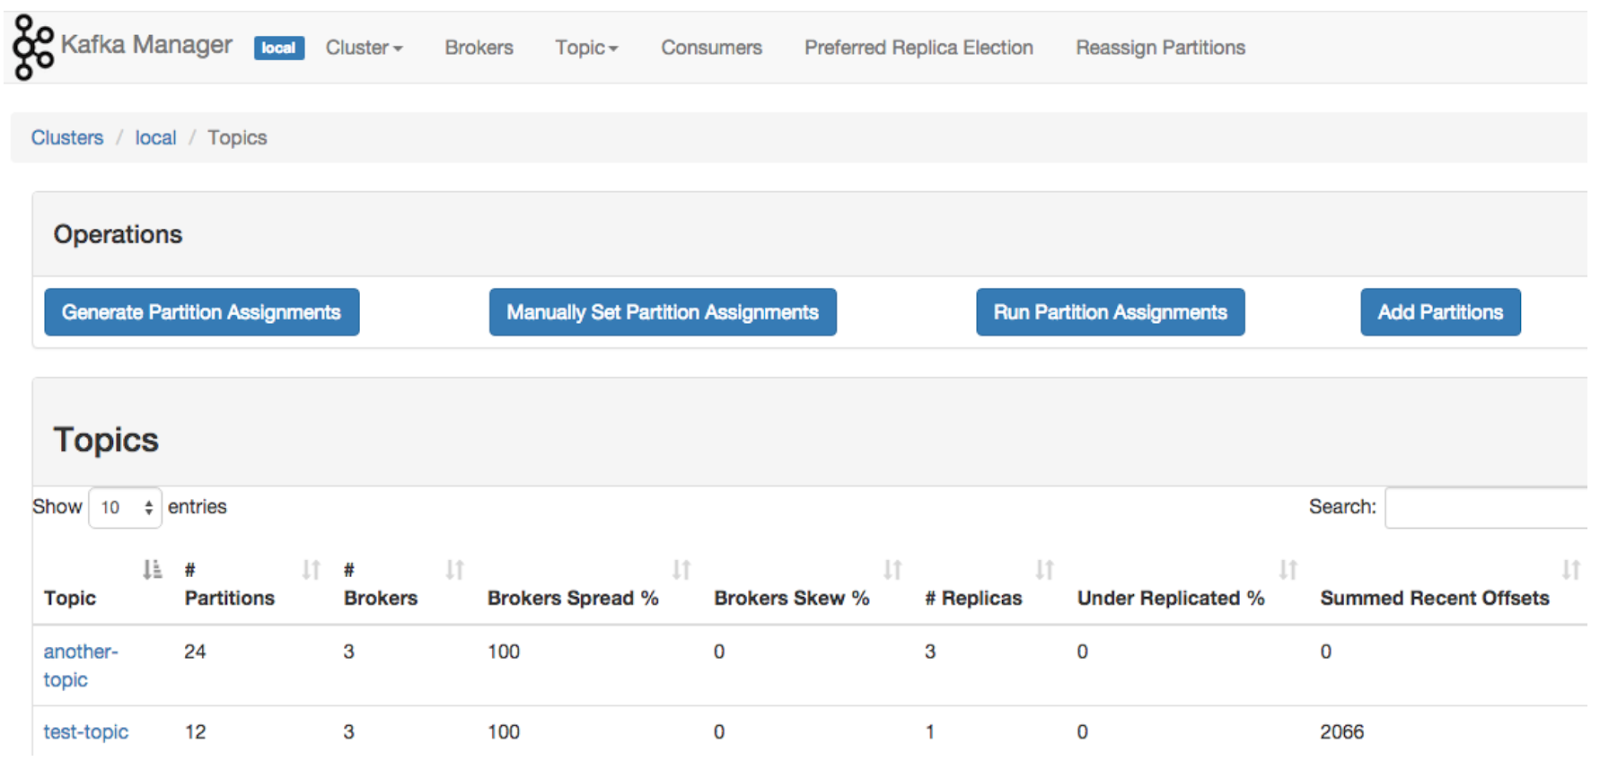Viewport: 1600px width, 770px height.
Task: Click the Add Partitions button
Action: pyautogui.click(x=1439, y=312)
